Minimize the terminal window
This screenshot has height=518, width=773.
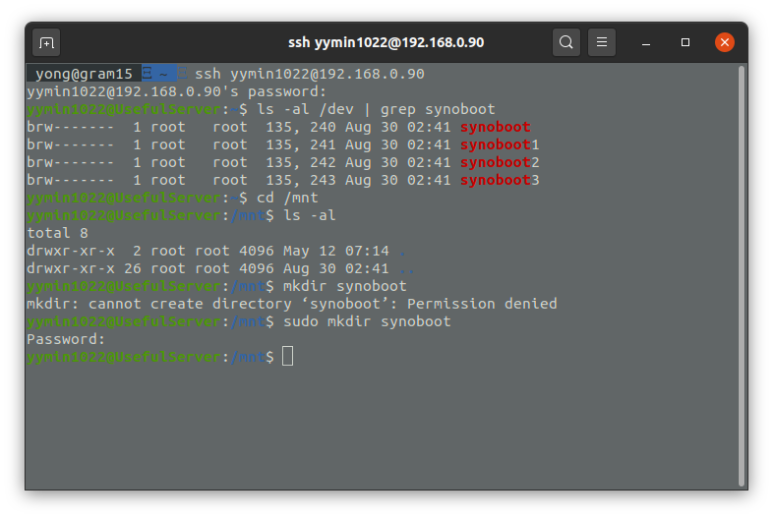646,43
